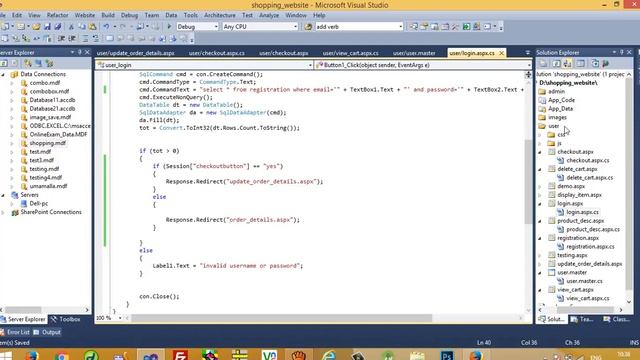This screenshot has width=640, height=360.
Task: Open the Toolbox panel tab
Action: (65, 319)
